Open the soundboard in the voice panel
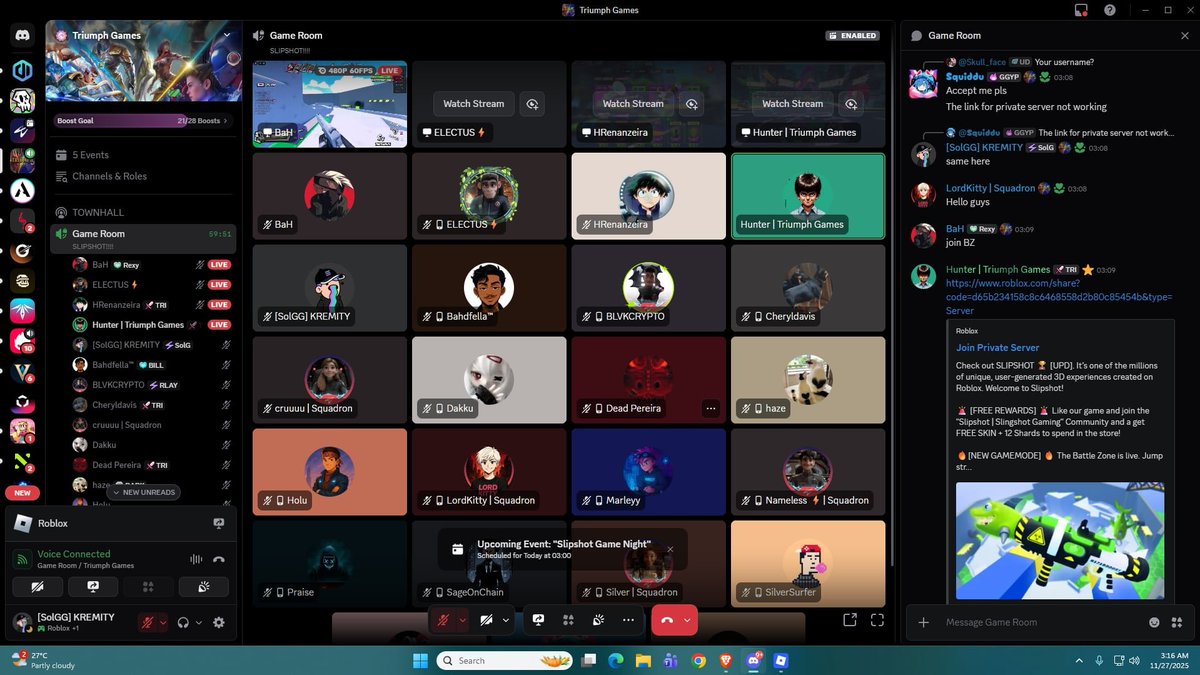The width and height of the screenshot is (1200, 675). coord(203,587)
